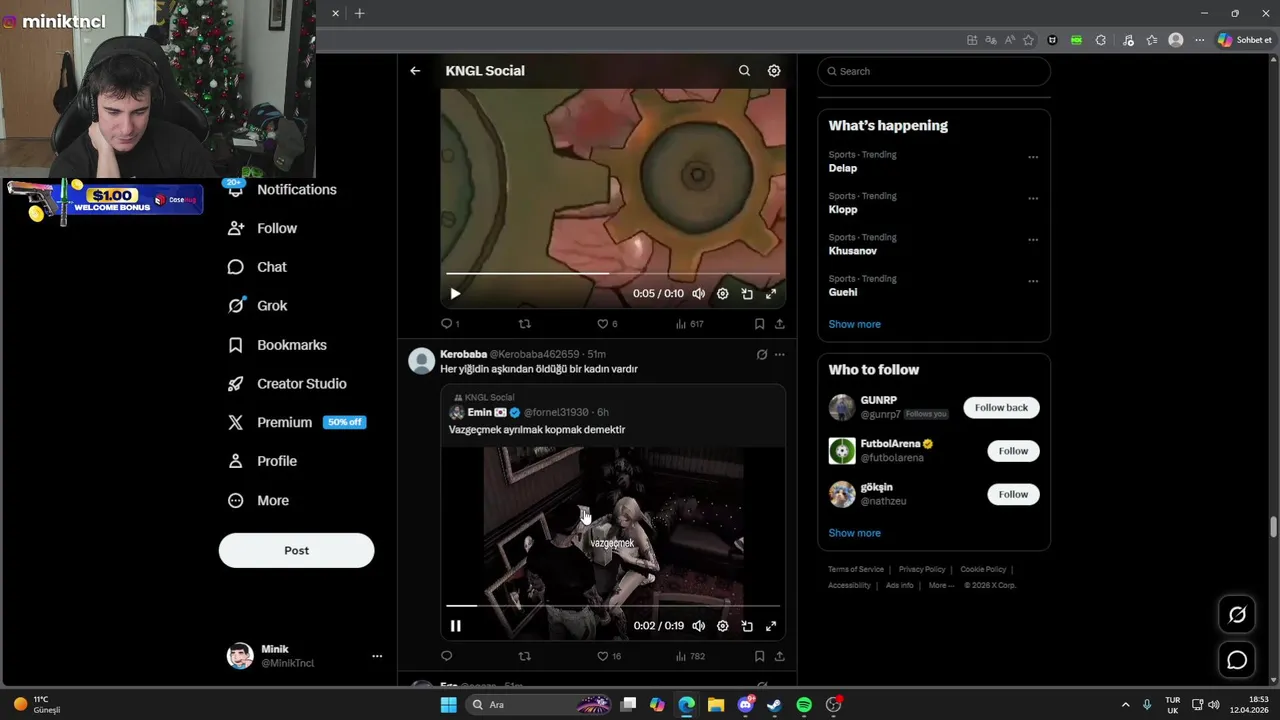Open Spotify from the taskbar

click(804, 705)
